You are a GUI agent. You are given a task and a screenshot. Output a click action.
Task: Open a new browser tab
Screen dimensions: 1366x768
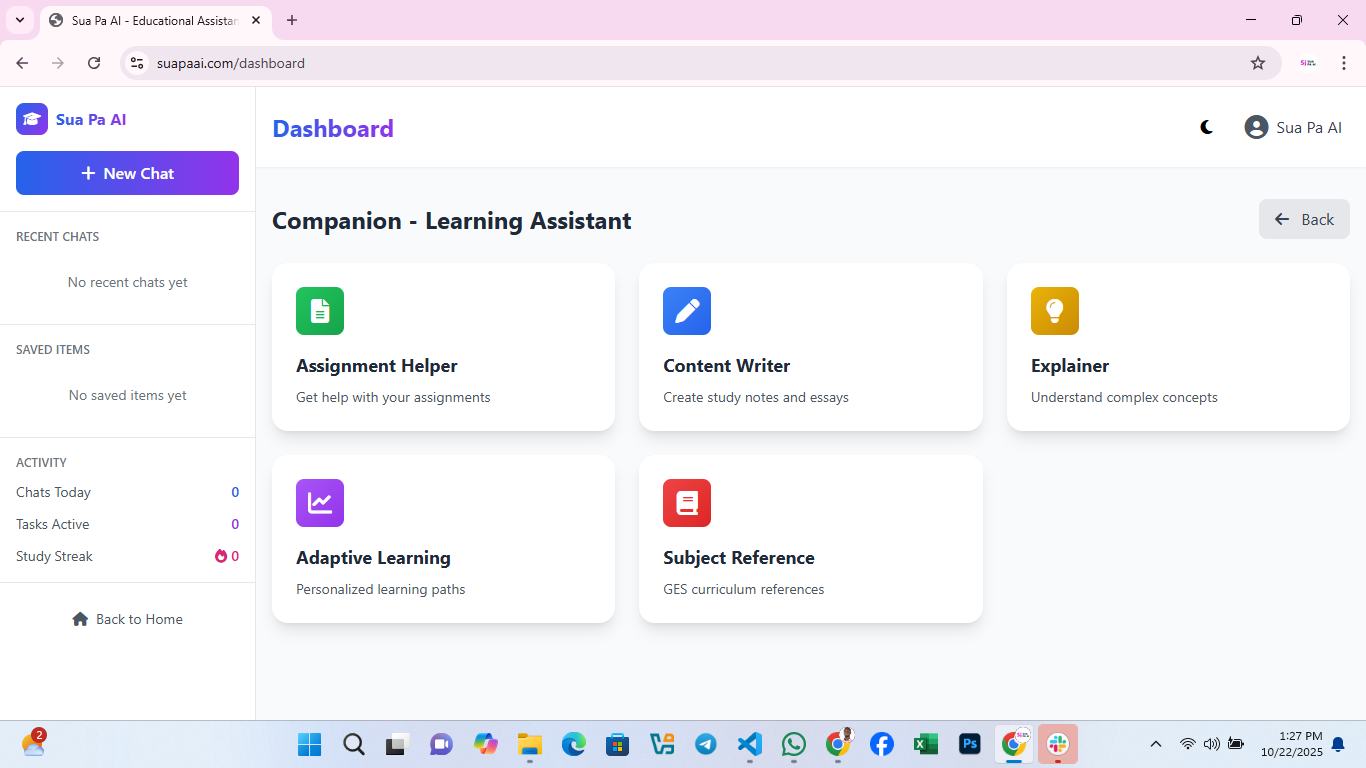point(292,20)
